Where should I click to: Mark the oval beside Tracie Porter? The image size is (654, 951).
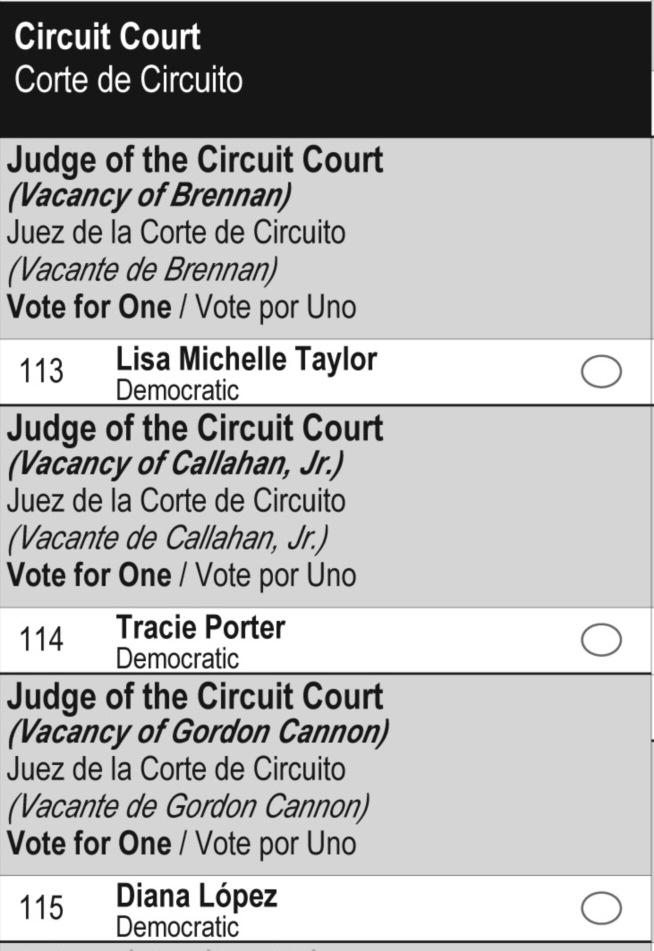click(x=601, y=640)
